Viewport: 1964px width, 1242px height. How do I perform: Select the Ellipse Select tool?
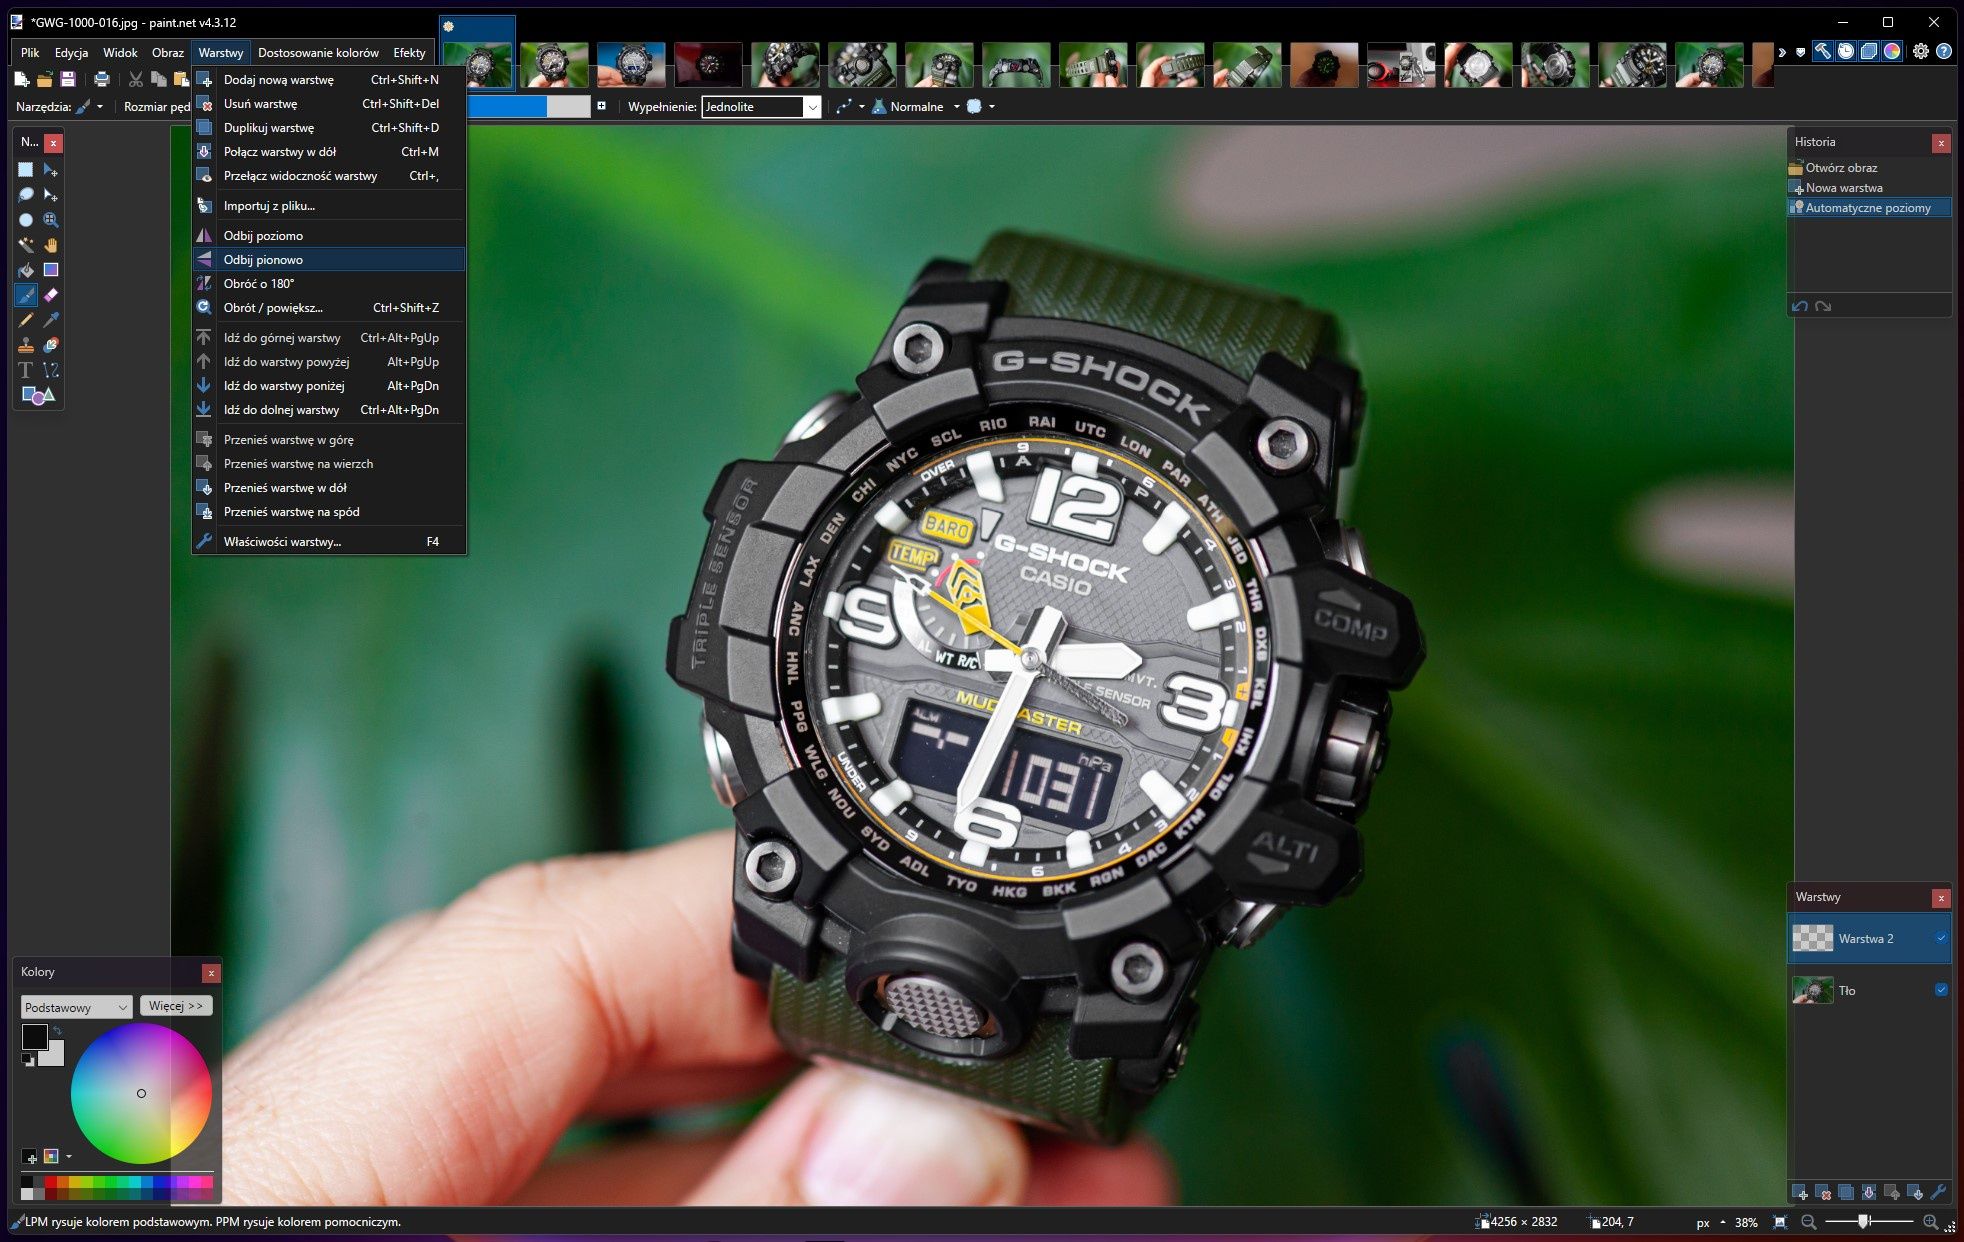pos(26,220)
